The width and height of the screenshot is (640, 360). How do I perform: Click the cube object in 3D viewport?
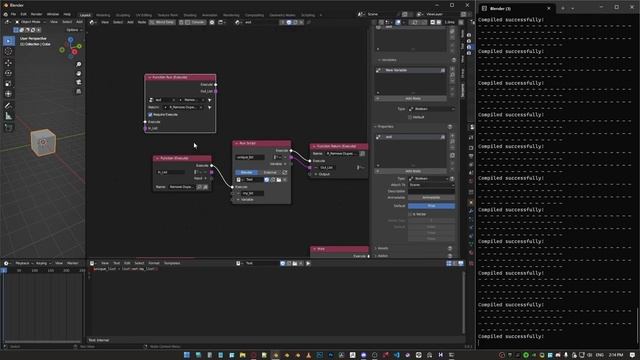point(43,142)
